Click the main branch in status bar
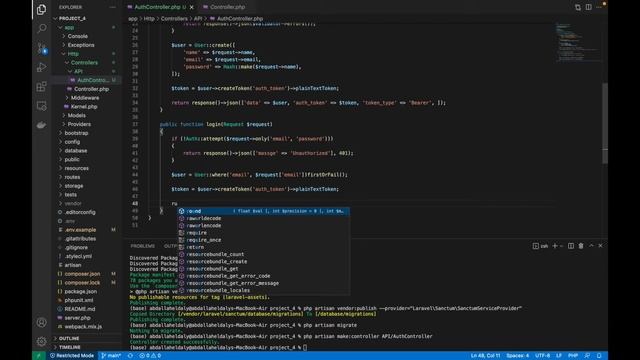640x360 pixels. coord(111,356)
